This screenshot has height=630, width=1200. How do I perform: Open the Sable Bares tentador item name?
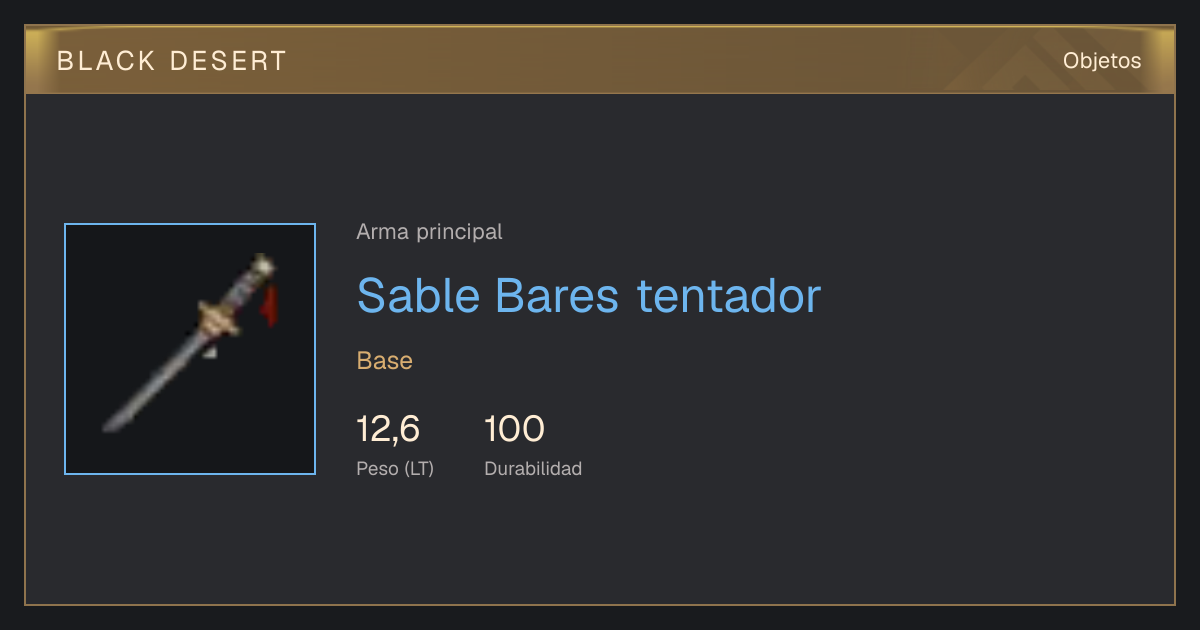pos(588,295)
